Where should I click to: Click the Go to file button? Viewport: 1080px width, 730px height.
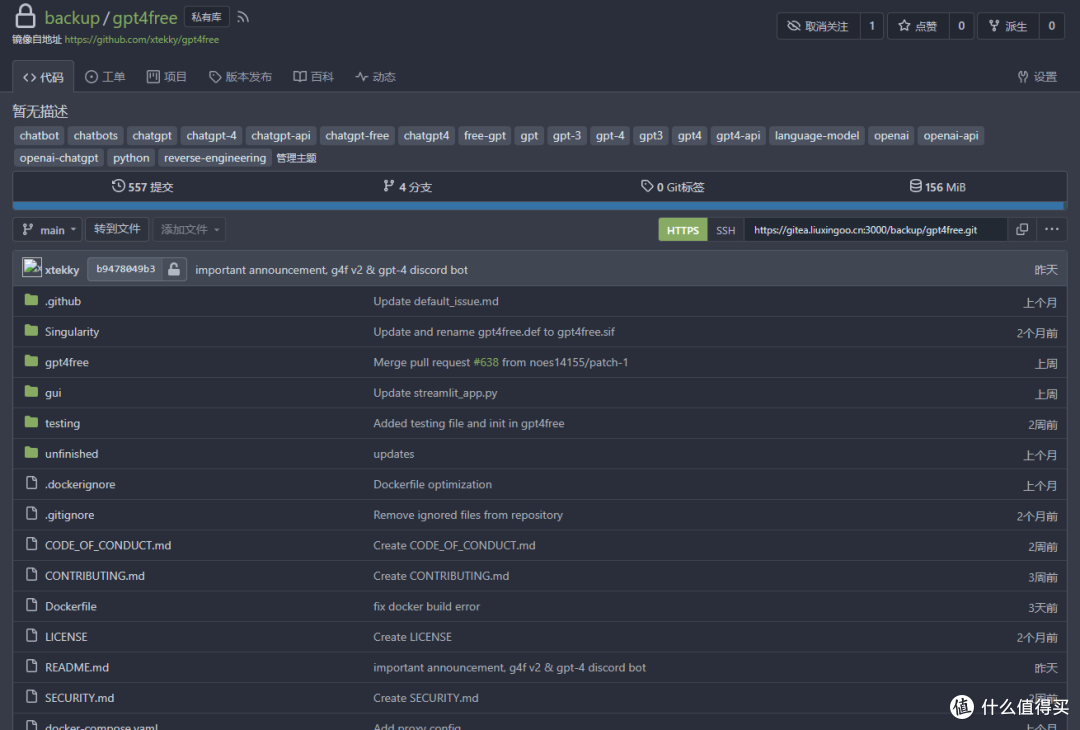coord(117,230)
